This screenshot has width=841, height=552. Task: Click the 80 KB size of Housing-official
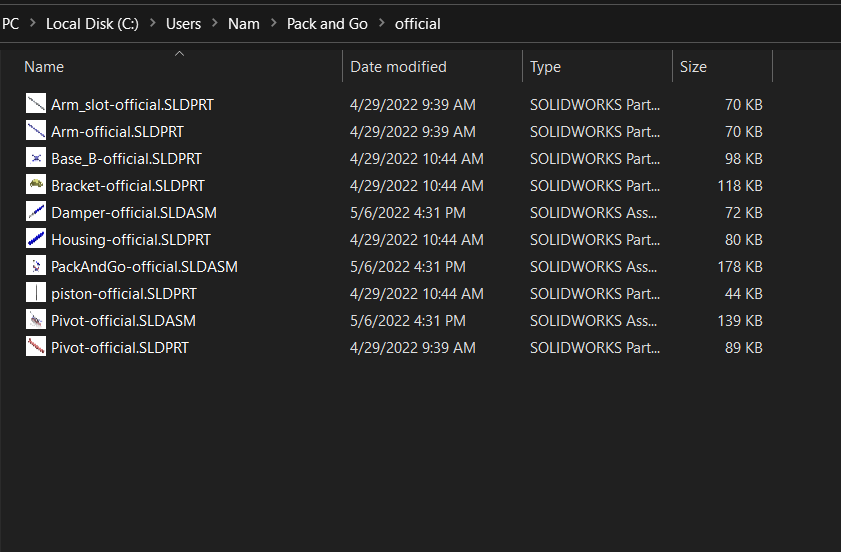[x=744, y=240]
